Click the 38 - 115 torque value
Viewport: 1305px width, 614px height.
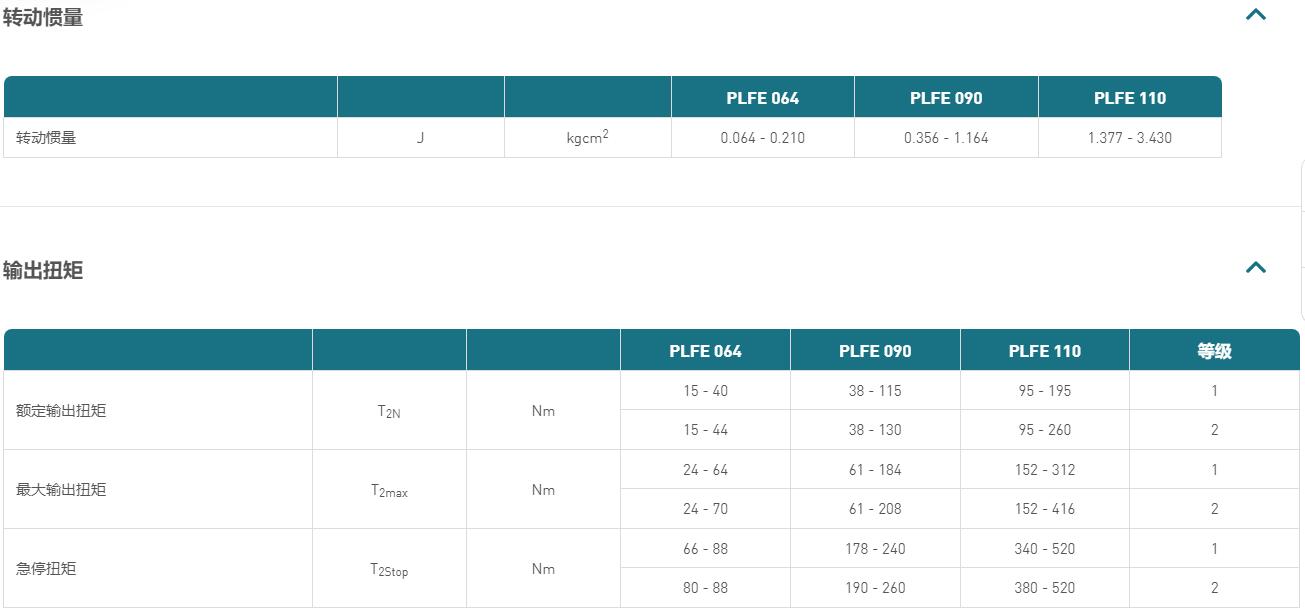point(874,391)
